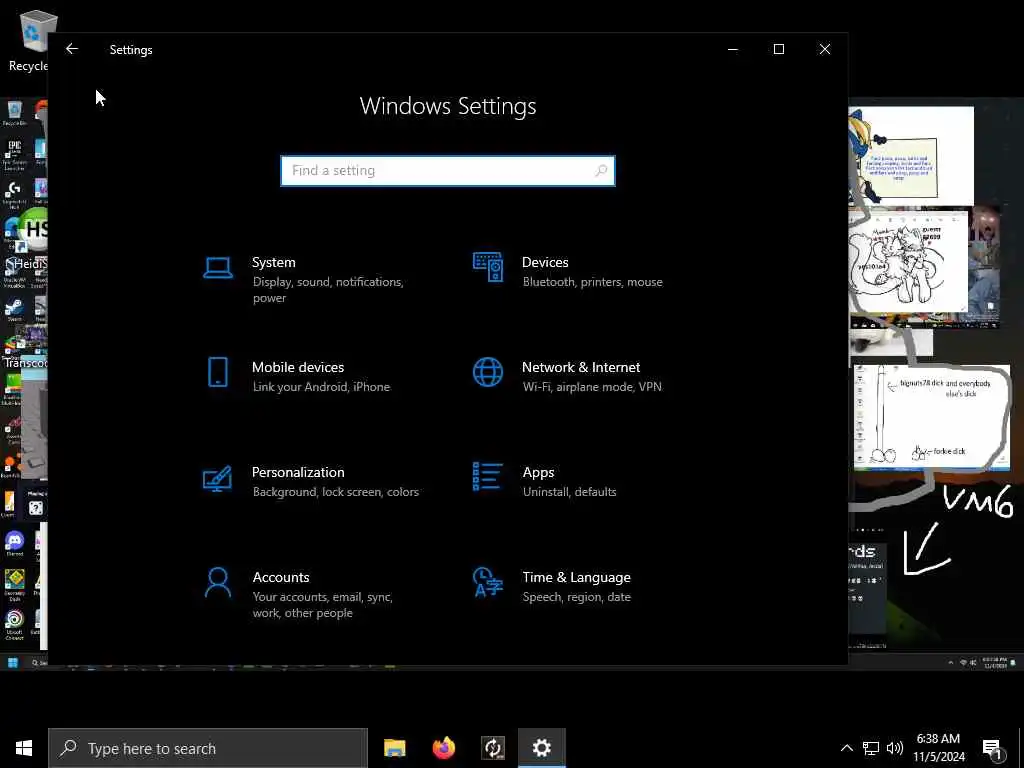Open the Devices settings heading
The image size is (1024, 768).
[545, 262]
